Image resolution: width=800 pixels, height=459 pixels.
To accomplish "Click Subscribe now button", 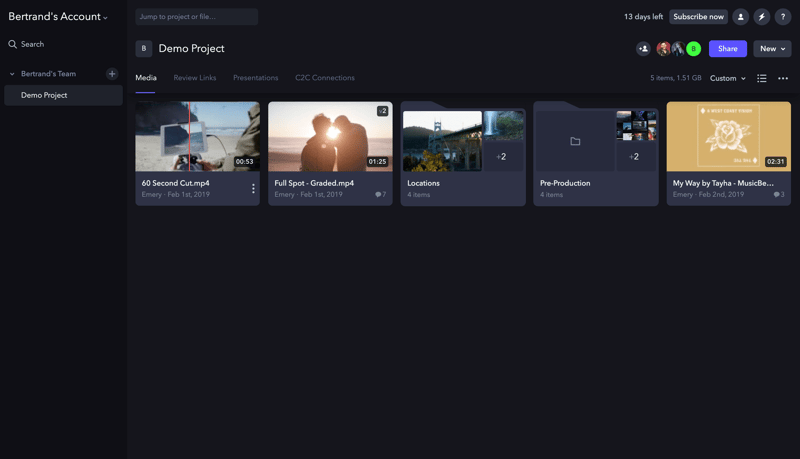I will (698, 17).
